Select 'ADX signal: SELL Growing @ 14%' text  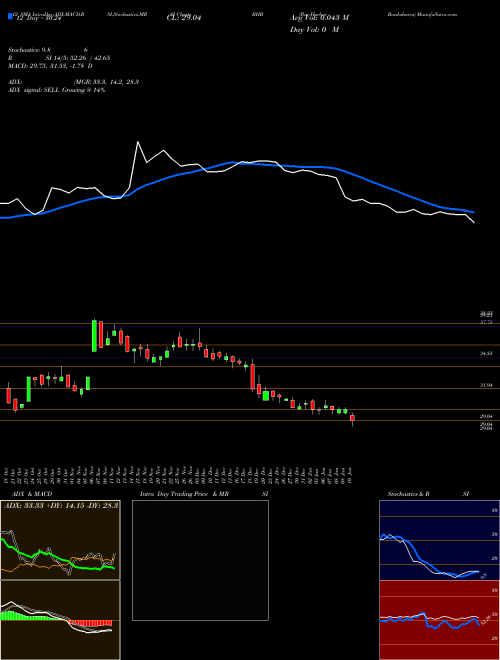[56, 90]
